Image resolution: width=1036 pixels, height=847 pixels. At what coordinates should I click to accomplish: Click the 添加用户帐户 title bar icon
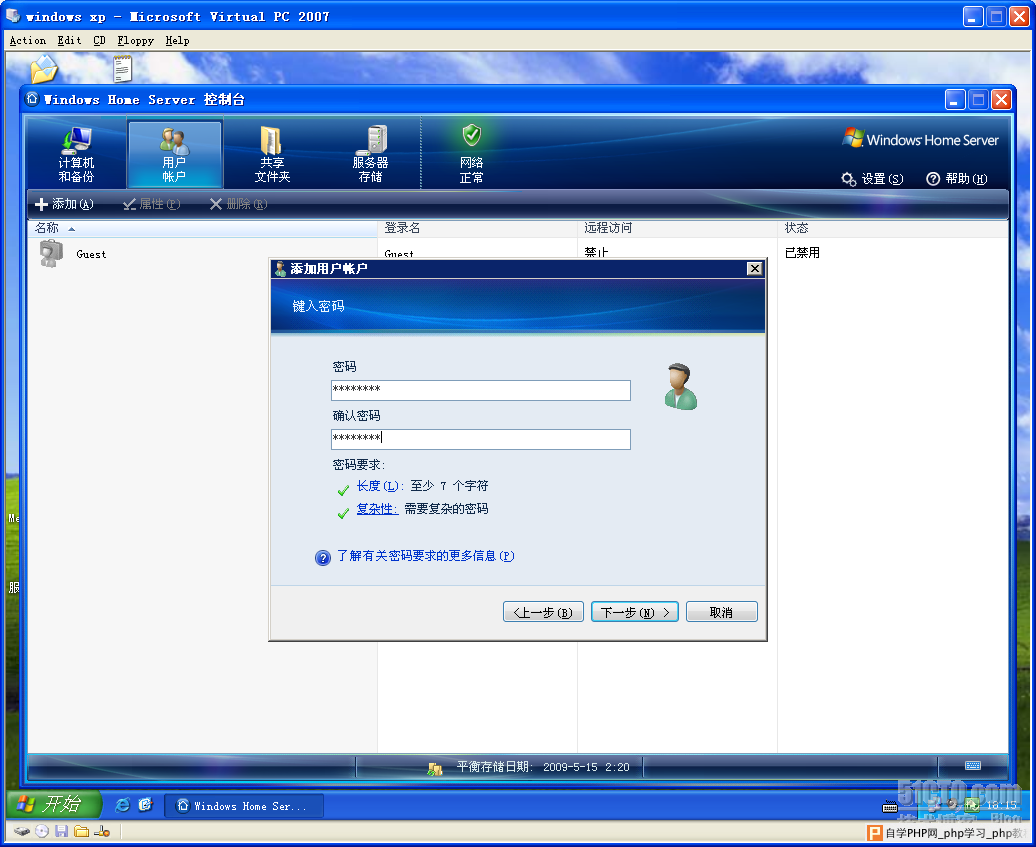point(280,268)
